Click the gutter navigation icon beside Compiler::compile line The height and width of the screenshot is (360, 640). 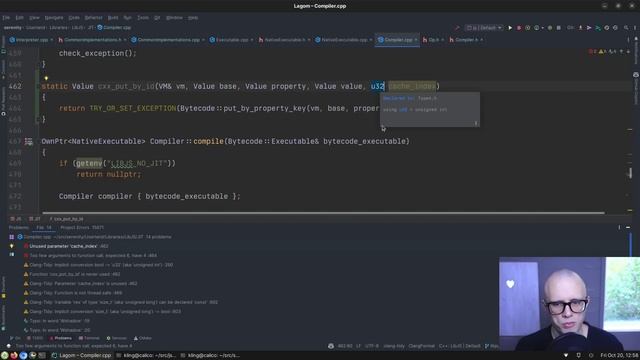(x=29, y=142)
